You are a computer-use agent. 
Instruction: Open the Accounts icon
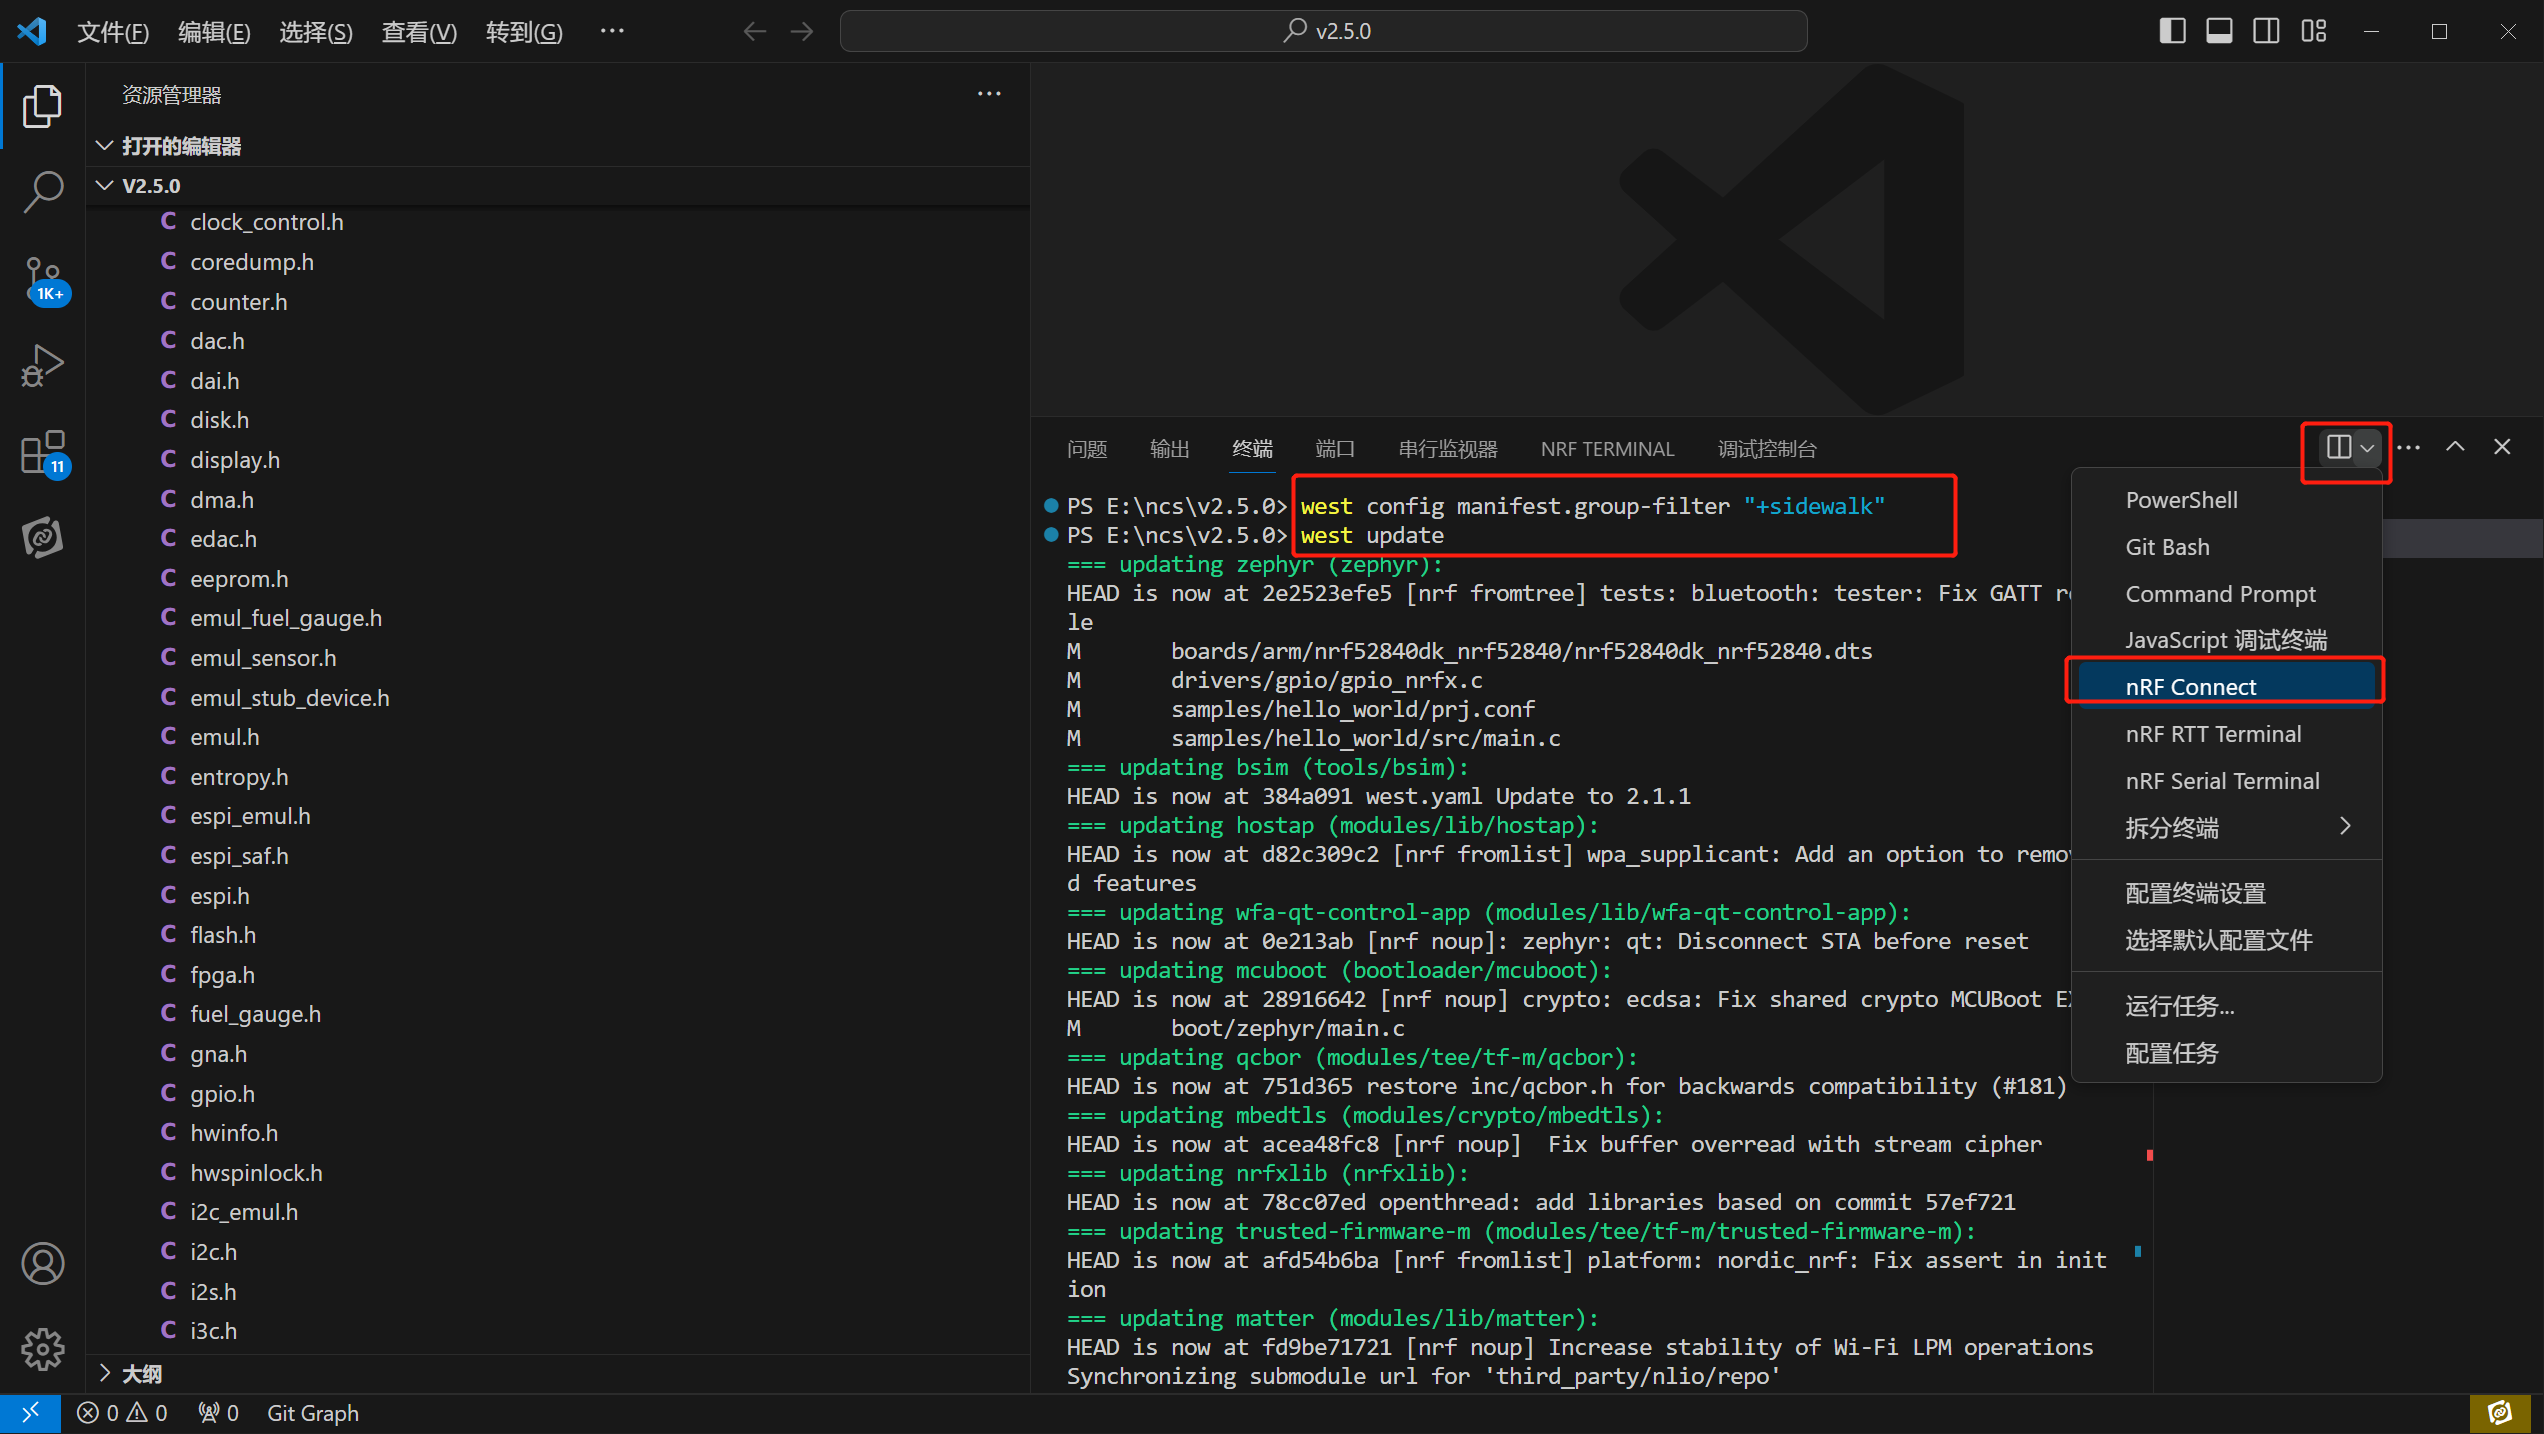42,1264
